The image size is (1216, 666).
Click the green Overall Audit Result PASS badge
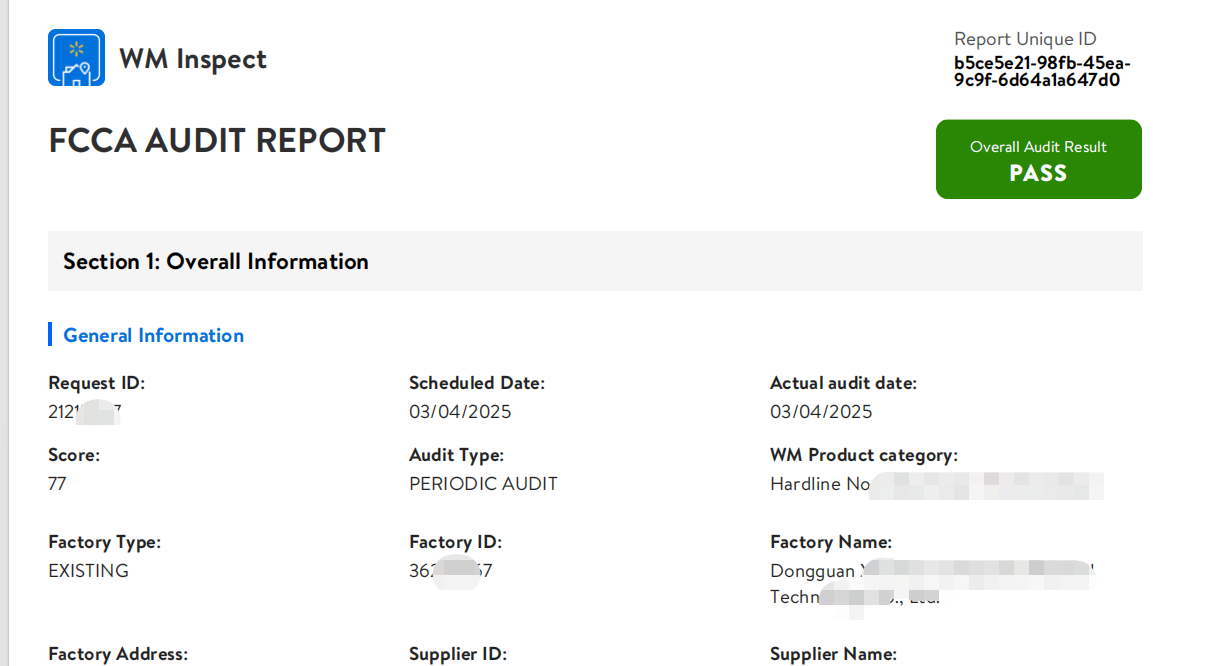point(1038,160)
